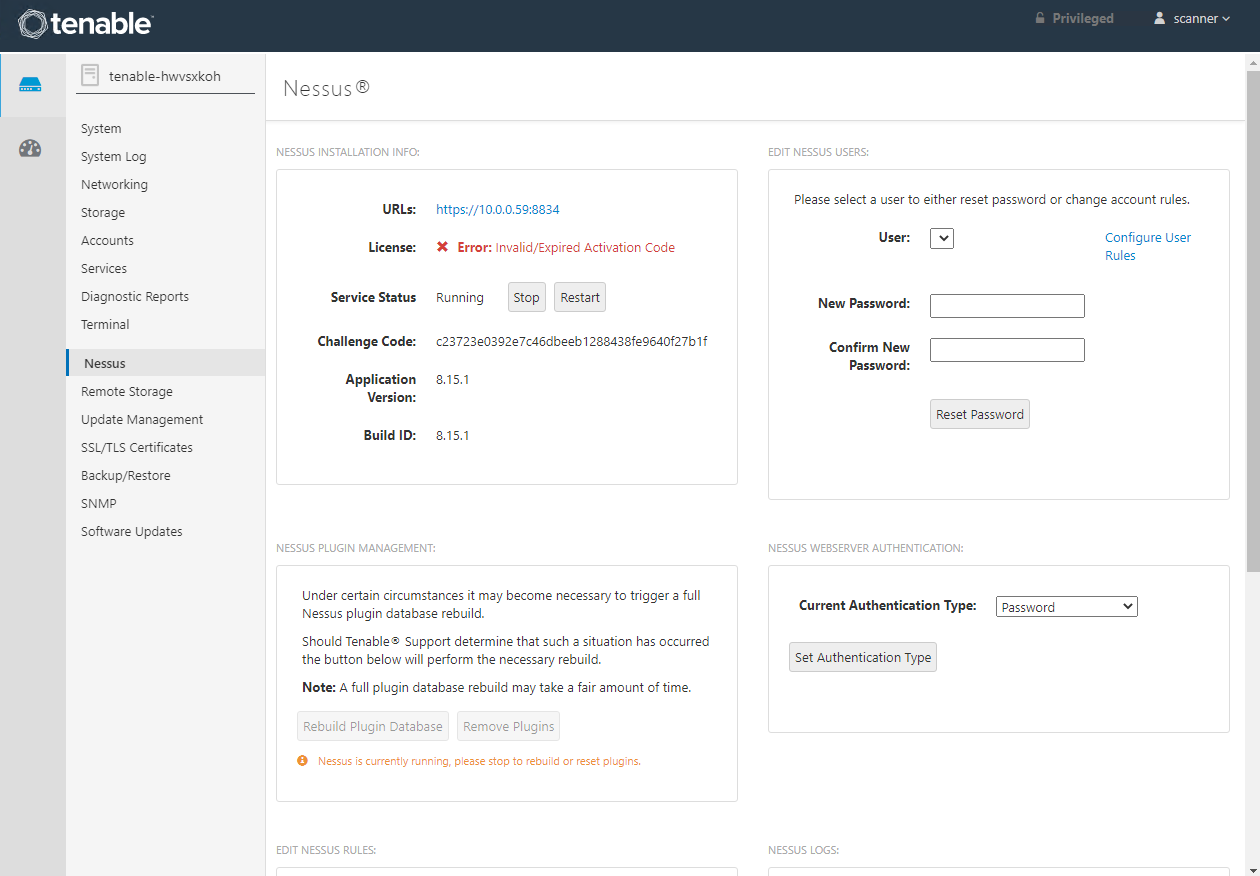Viewport: 1260px width, 876px height.
Task: Click the red license error X icon
Action: click(x=442, y=247)
